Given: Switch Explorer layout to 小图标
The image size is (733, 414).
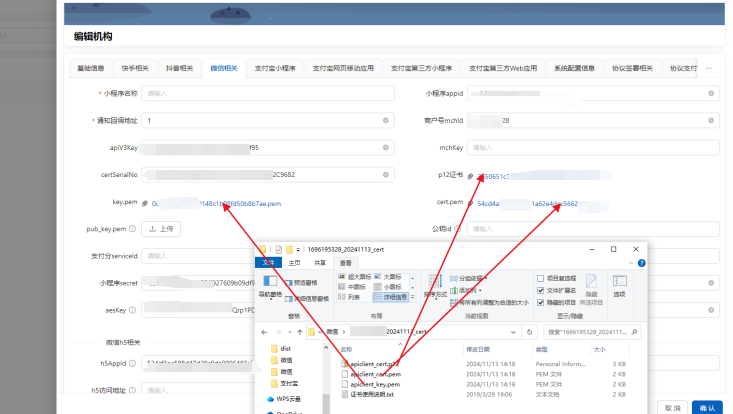Looking at the screenshot, I should click(388, 287).
